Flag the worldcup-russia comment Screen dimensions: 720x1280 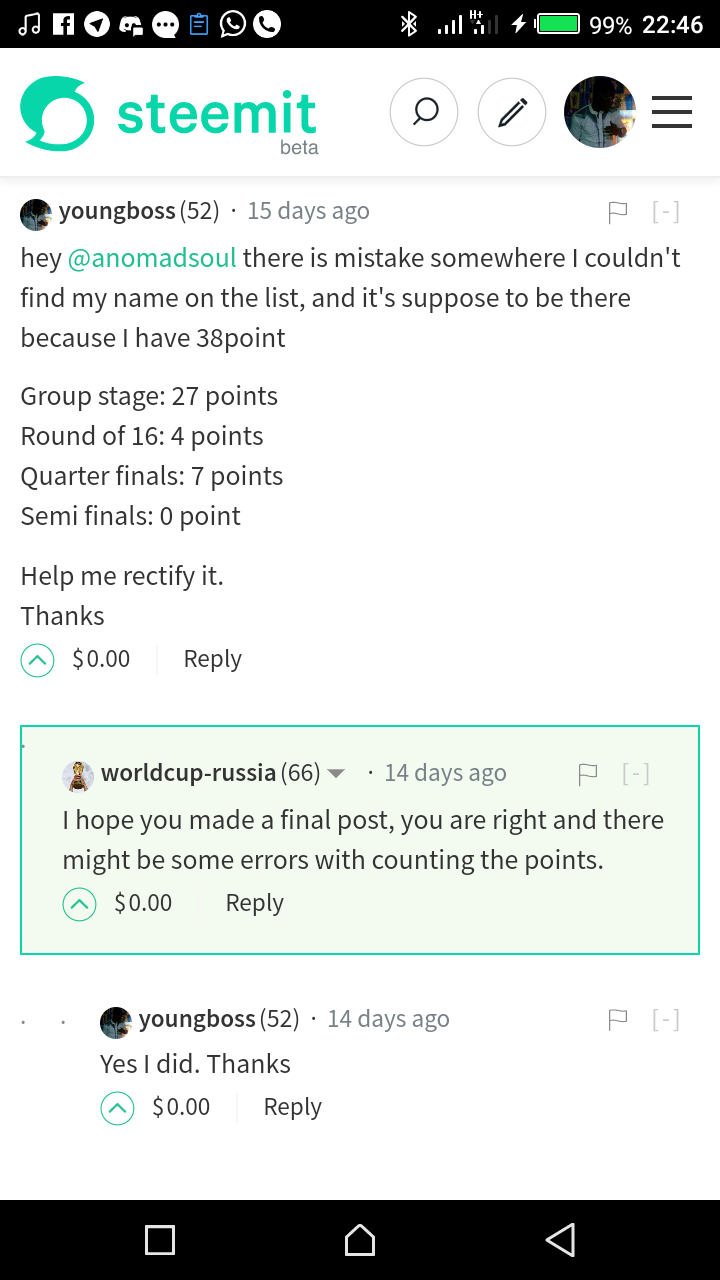tap(588, 774)
